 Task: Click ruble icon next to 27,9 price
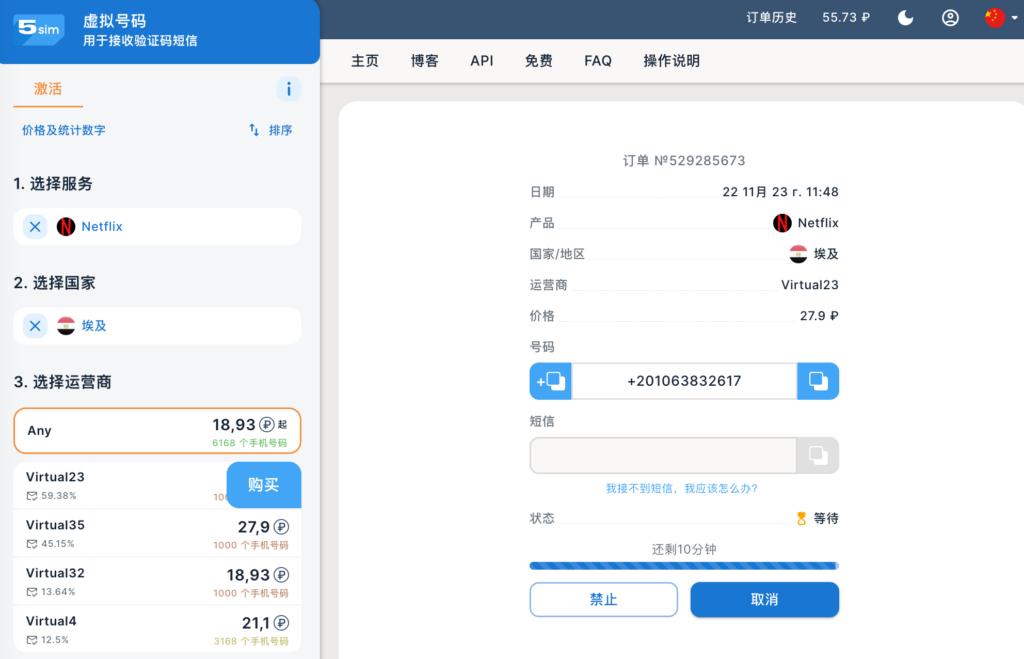pos(281,527)
